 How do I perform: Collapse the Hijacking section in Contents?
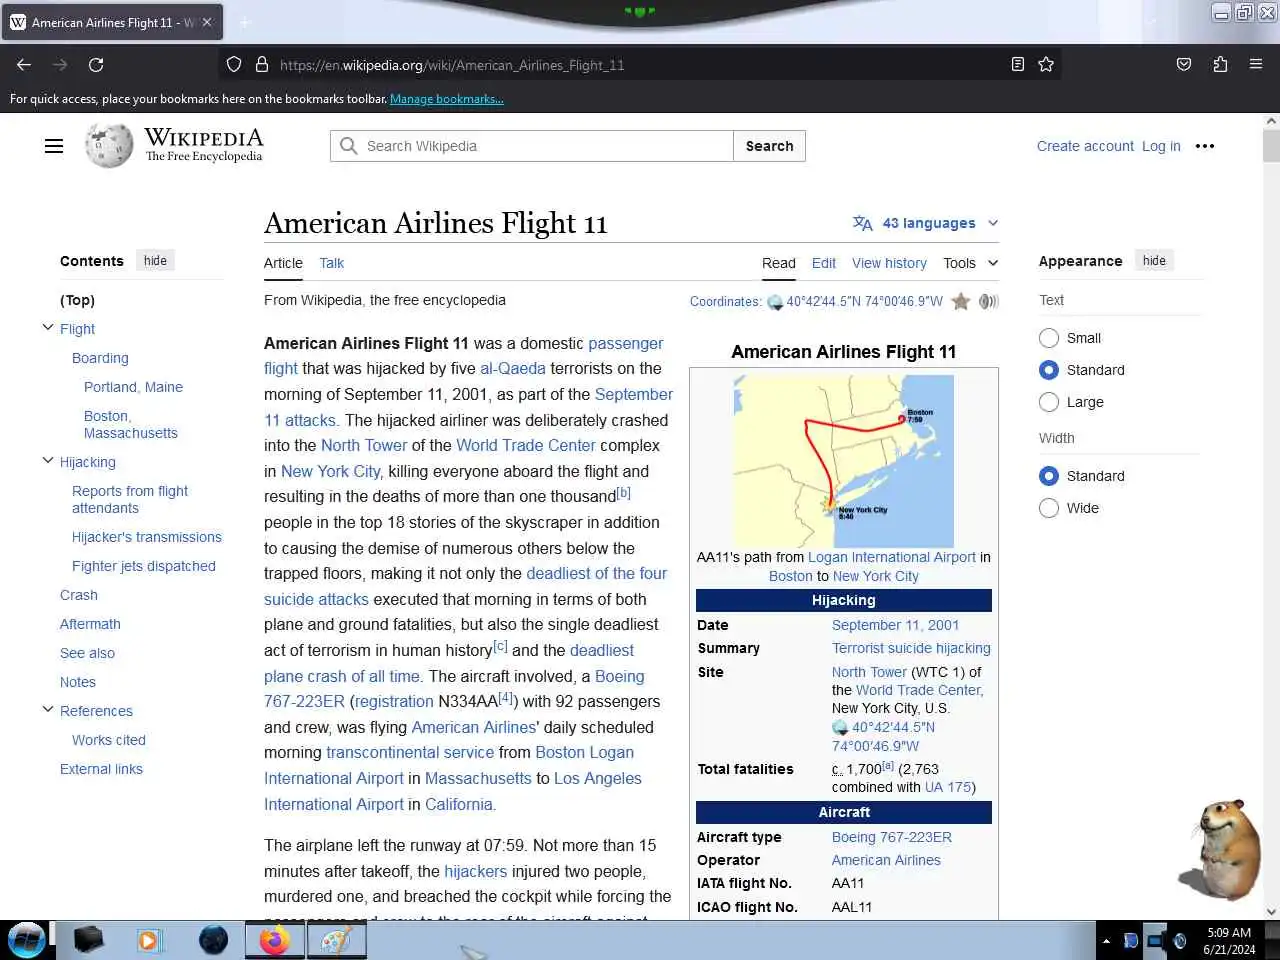(x=47, y=461)
